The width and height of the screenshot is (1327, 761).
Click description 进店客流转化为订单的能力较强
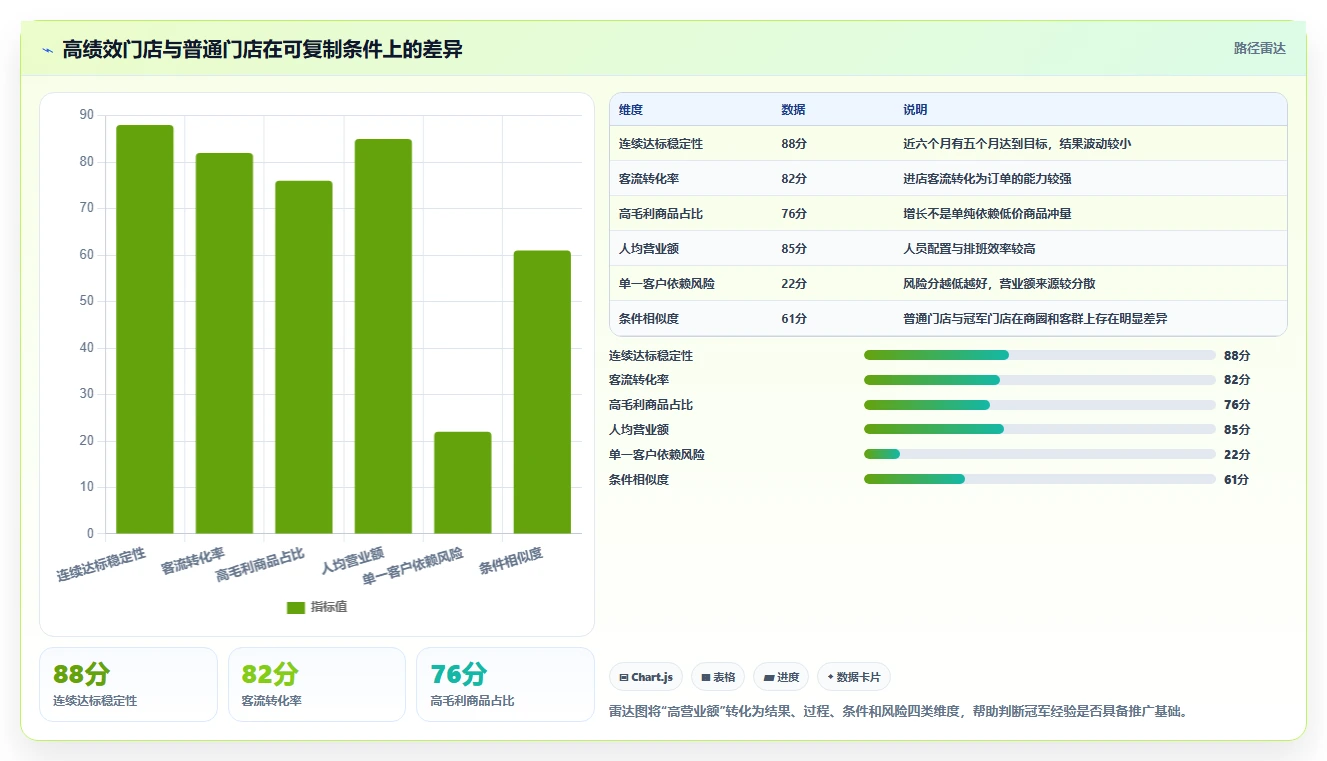point(987,179)
